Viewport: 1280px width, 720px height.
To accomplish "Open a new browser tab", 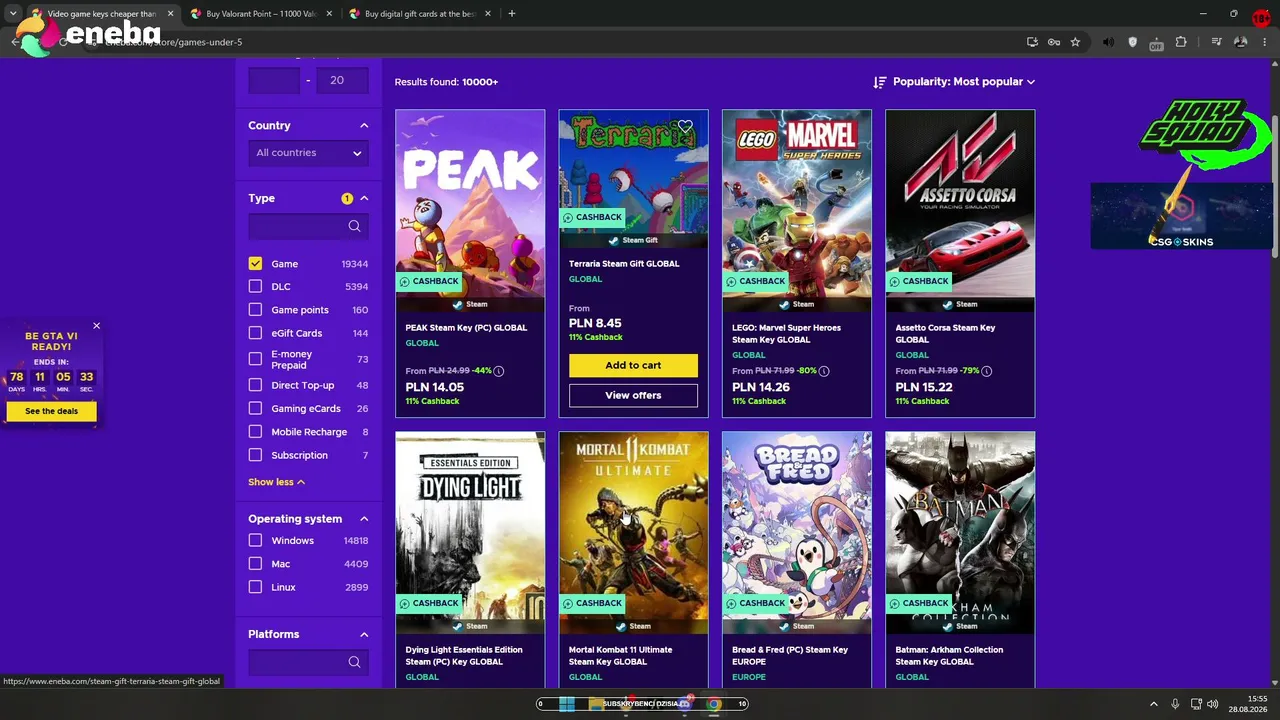I will pyautogui.click(x=511, y=14).
